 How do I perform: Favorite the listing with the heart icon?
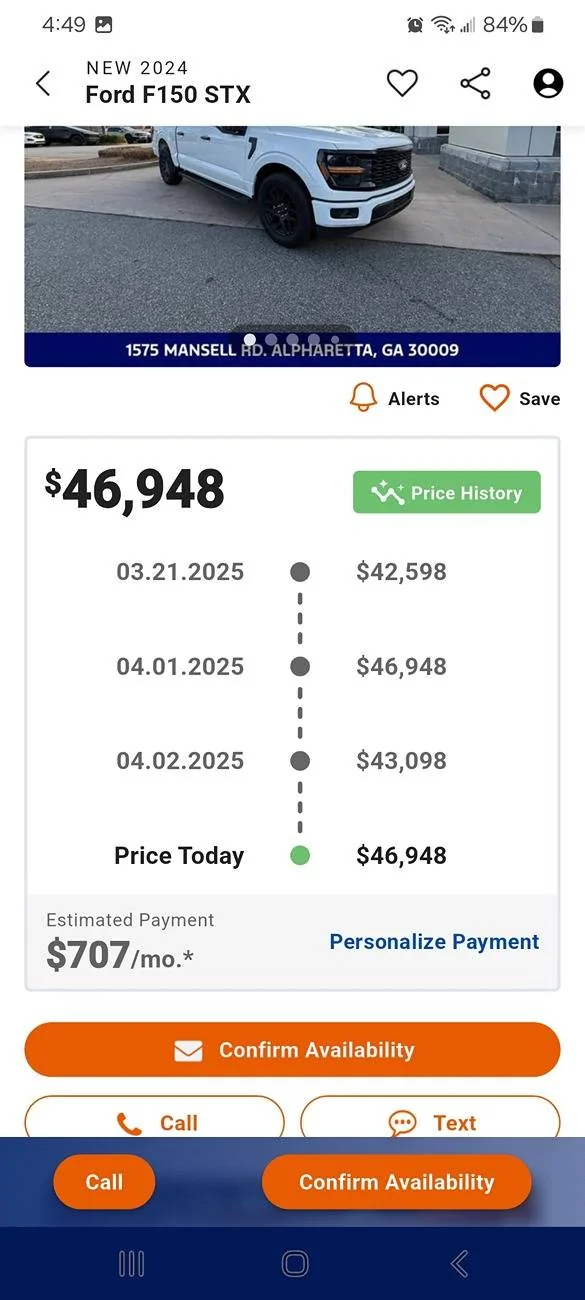click(402, 84)
